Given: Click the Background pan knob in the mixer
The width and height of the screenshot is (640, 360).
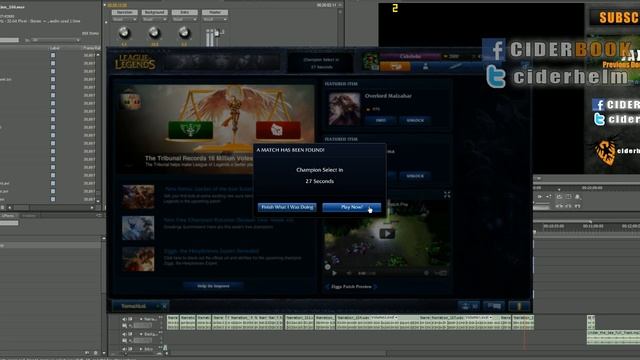Looking at the screenshot, I should tap(154, 33).
